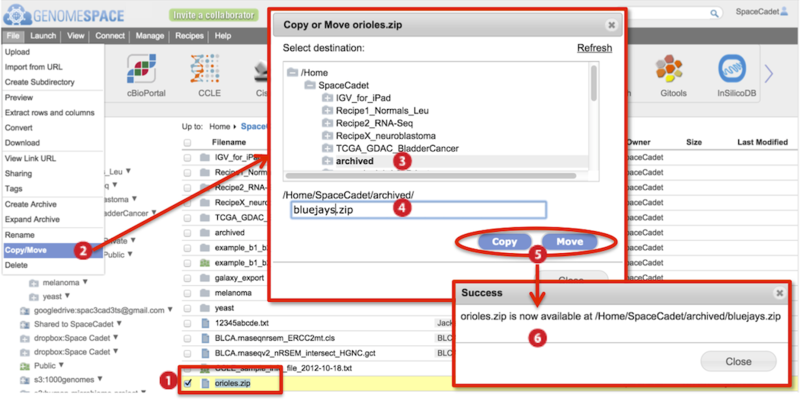
Task: Click the Invite a collaborator button
Action: coord(213,15)
